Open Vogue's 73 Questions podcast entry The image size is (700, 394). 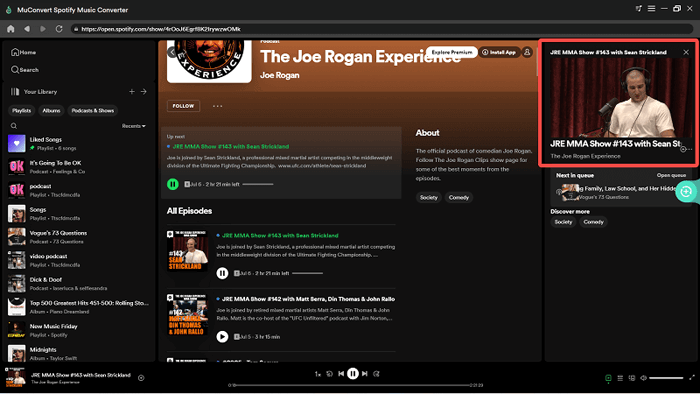[79, 237]
